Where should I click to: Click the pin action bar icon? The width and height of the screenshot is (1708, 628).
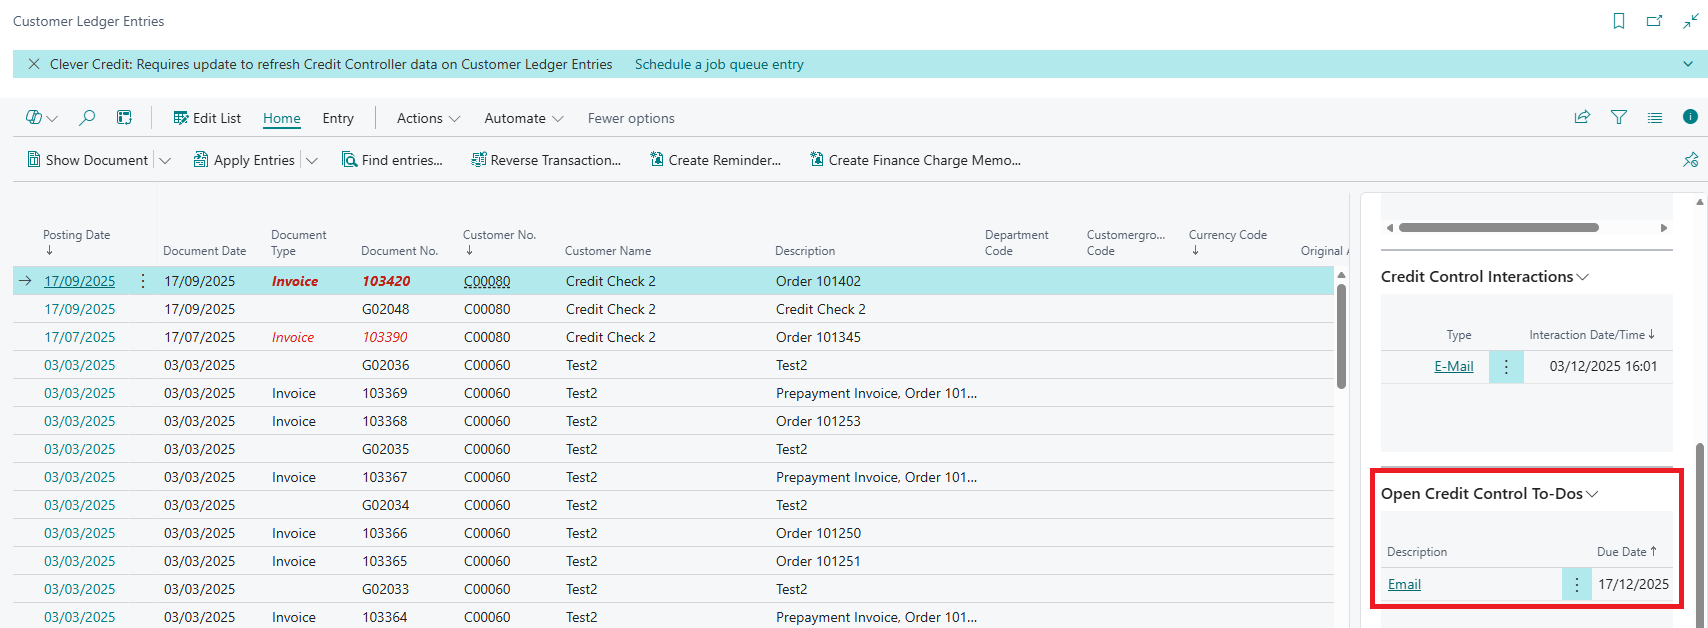pos(1690,160)
